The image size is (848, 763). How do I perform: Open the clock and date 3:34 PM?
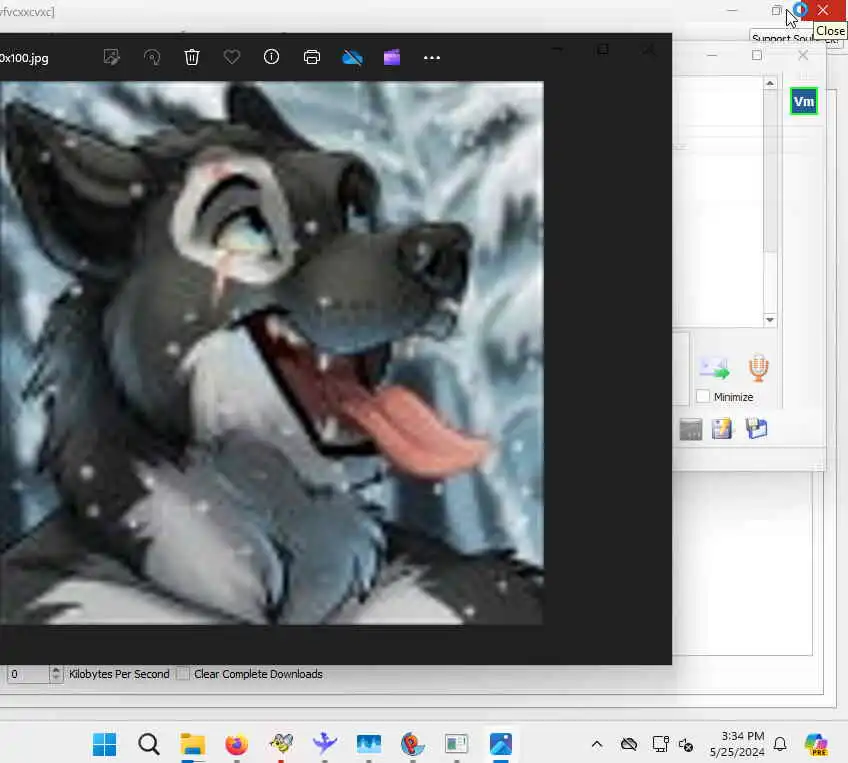pyautogui.click(x=737, y=744)
